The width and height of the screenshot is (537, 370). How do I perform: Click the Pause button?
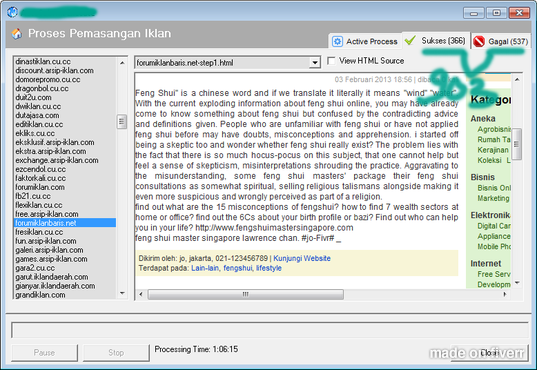point(44,353)
